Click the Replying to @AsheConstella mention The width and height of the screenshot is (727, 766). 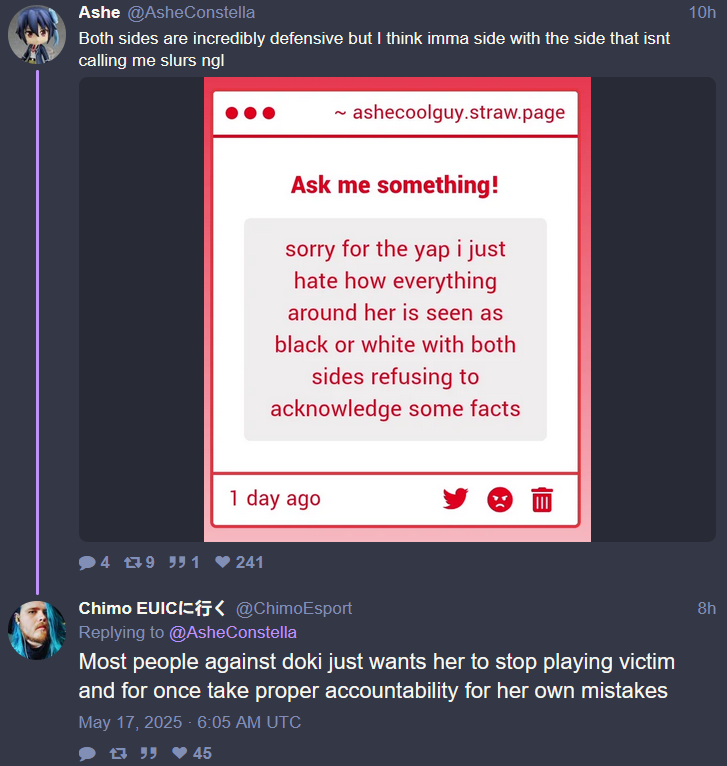click(233, 633)
